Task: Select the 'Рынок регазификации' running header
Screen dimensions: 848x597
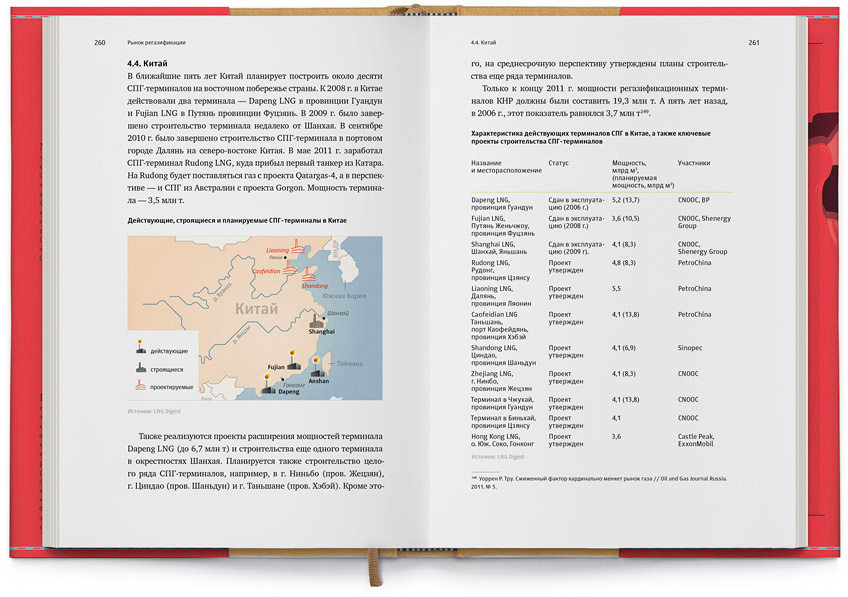Action: coord(157,43)
